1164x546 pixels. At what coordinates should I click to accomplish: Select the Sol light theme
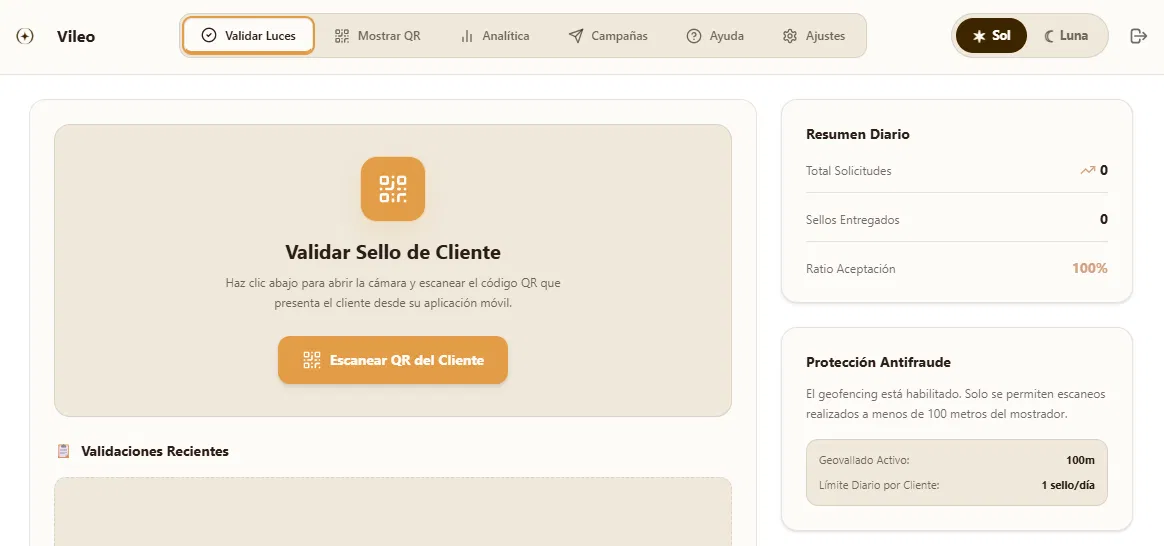[991, 36]
